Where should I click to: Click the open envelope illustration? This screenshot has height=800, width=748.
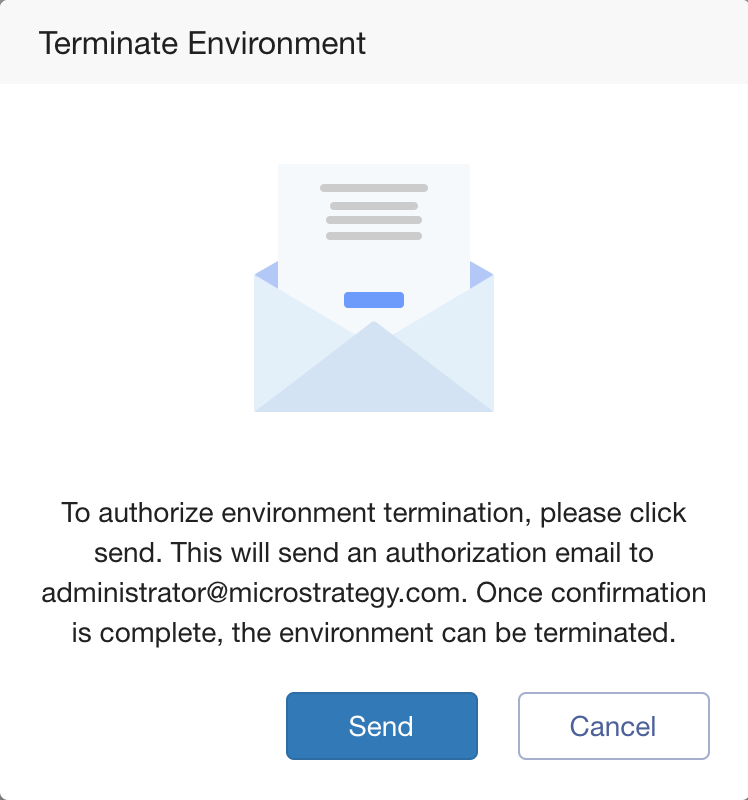(x=374, y=288)
